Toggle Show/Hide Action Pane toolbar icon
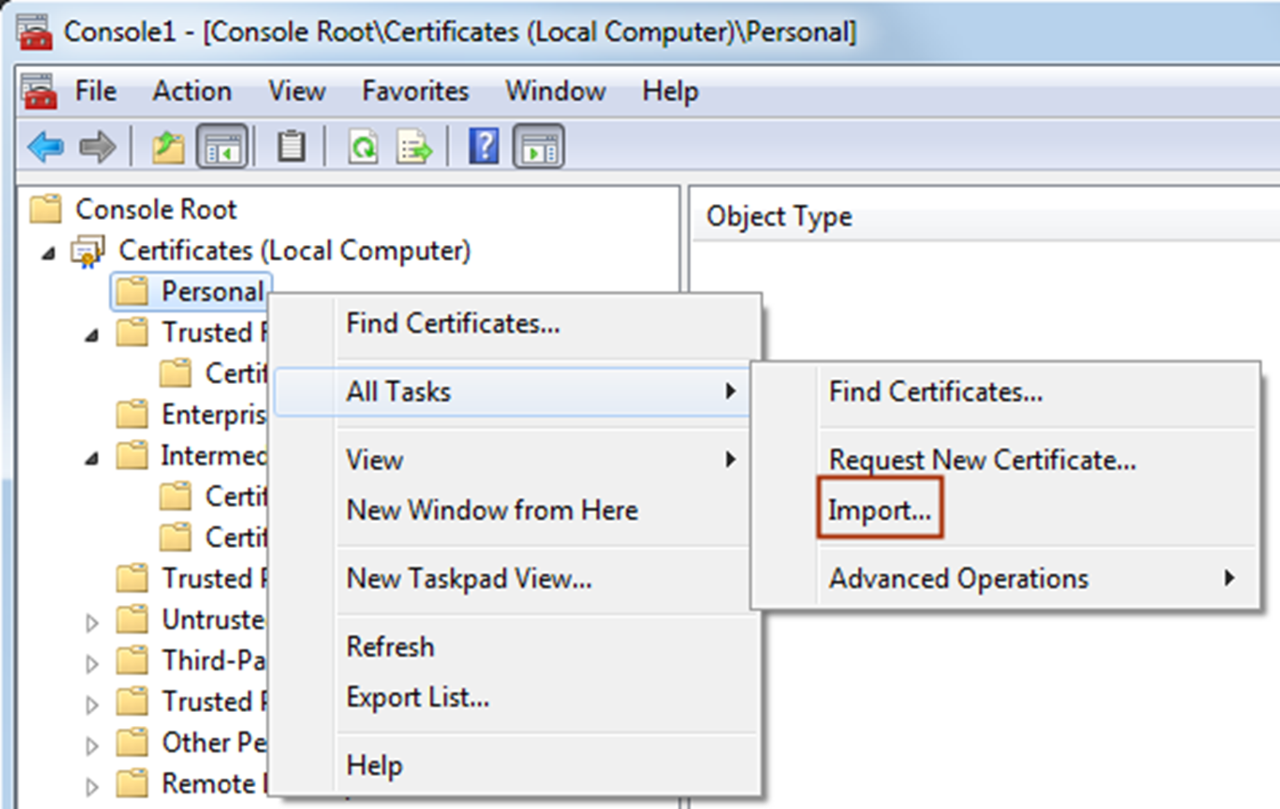 (539, 148)
